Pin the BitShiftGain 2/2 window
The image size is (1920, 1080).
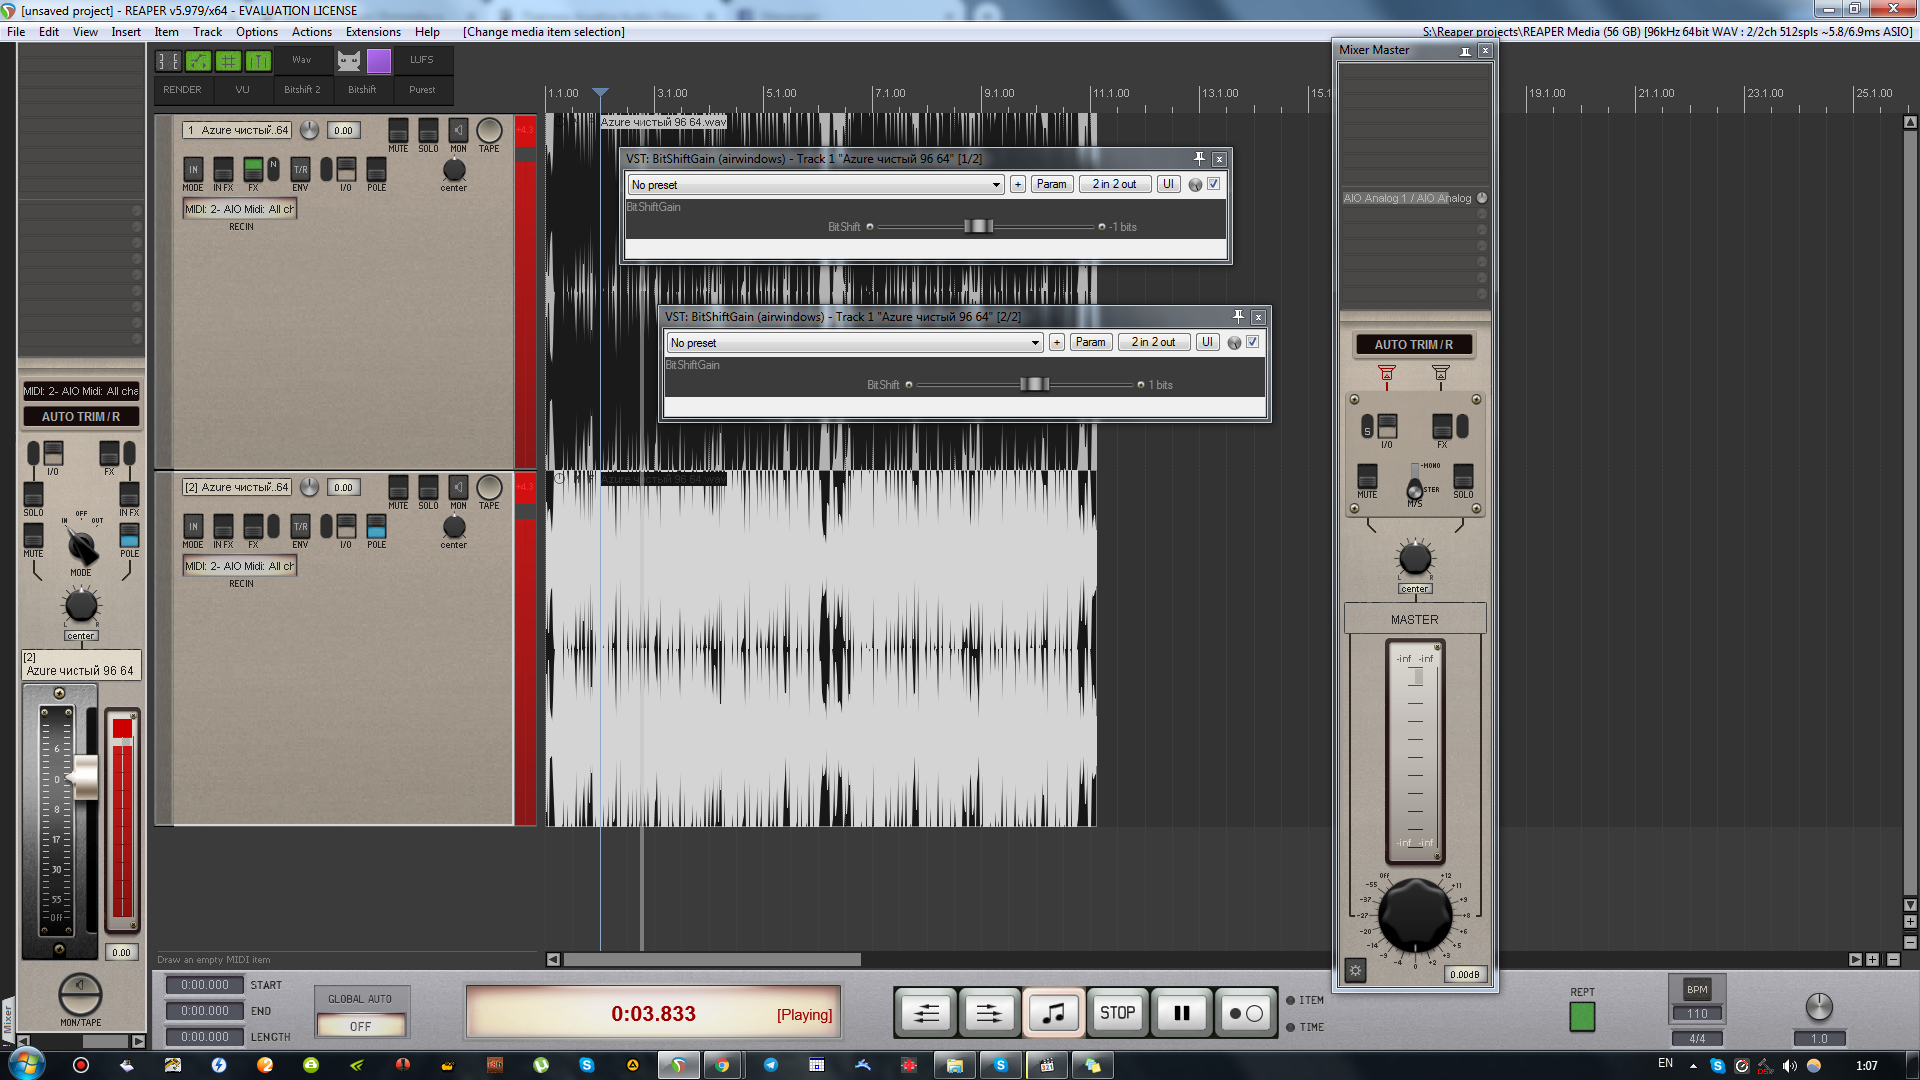pyautogui.click(x=1238, y=317)
